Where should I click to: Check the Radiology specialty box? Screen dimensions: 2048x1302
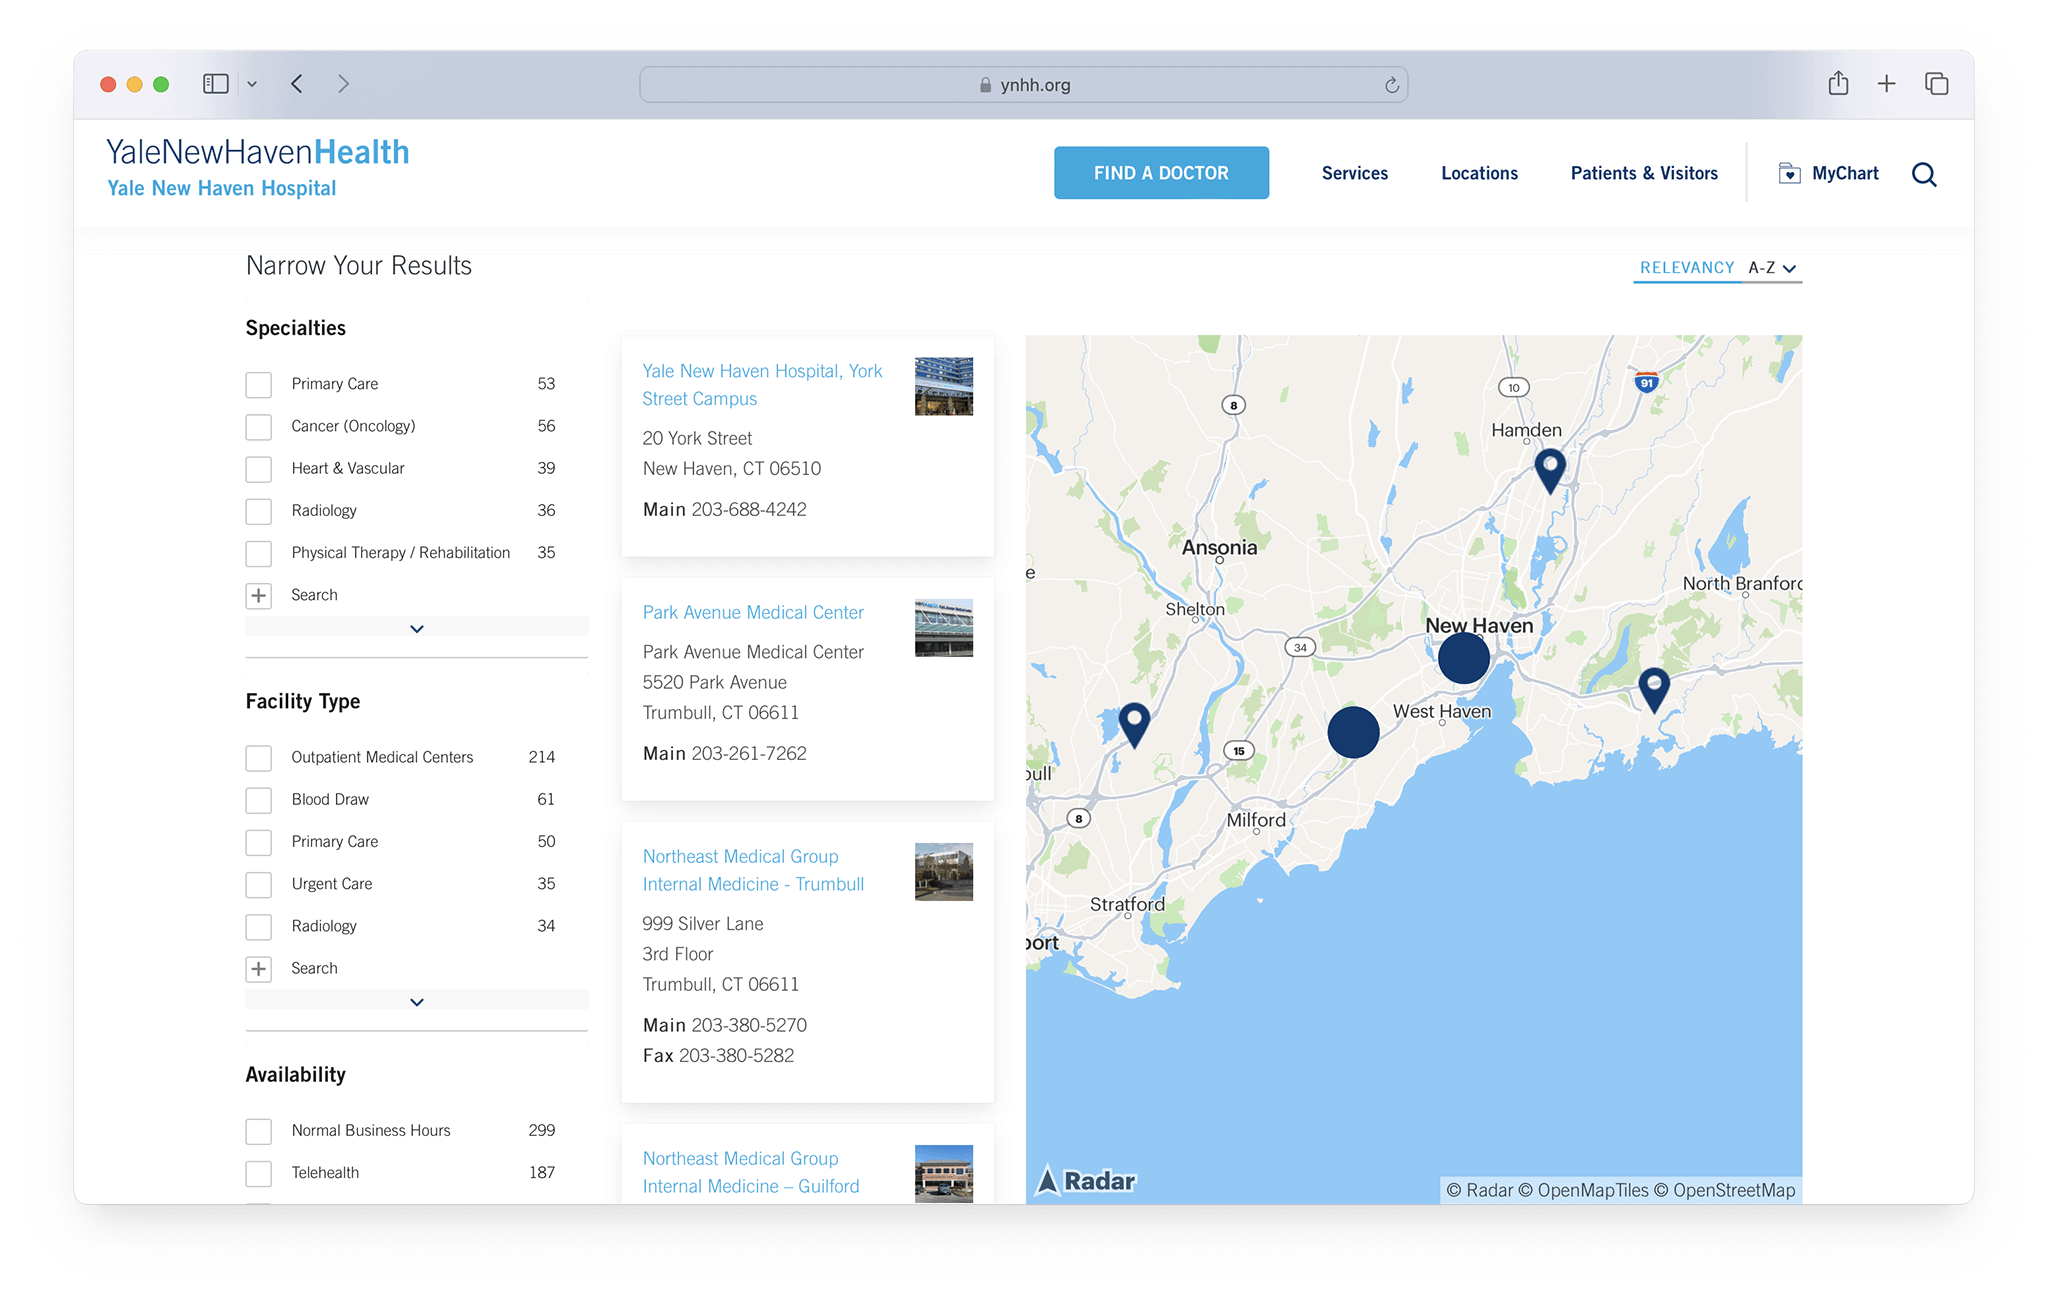[x=259, y=511]
